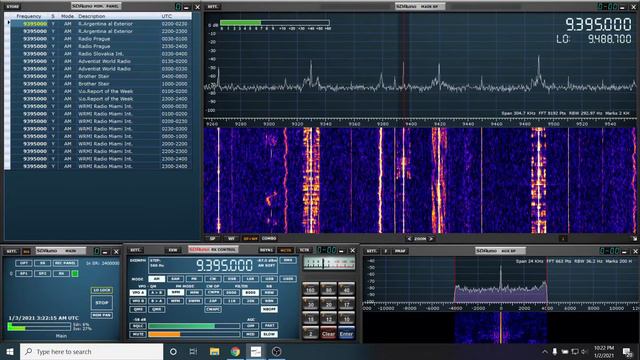
Task: Click the OPT button in Main window
Action: click(x=24, y=263)
